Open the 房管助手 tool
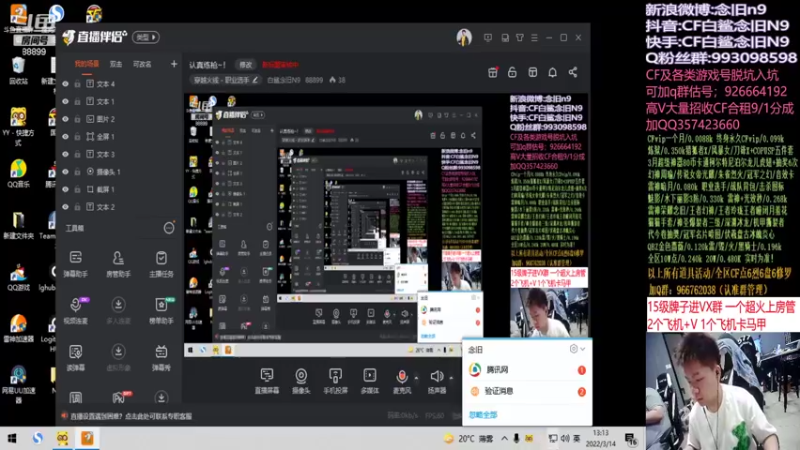This screenshot has height=450, width=800. point(118,264)
